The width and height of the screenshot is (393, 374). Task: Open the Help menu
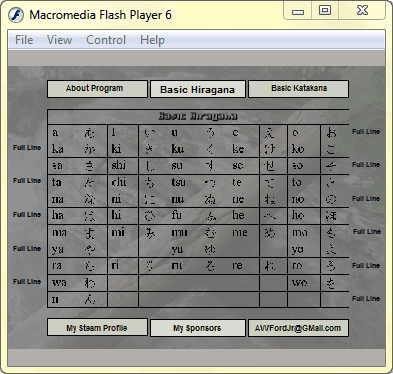pyautogui.click(x=152, y=40)
